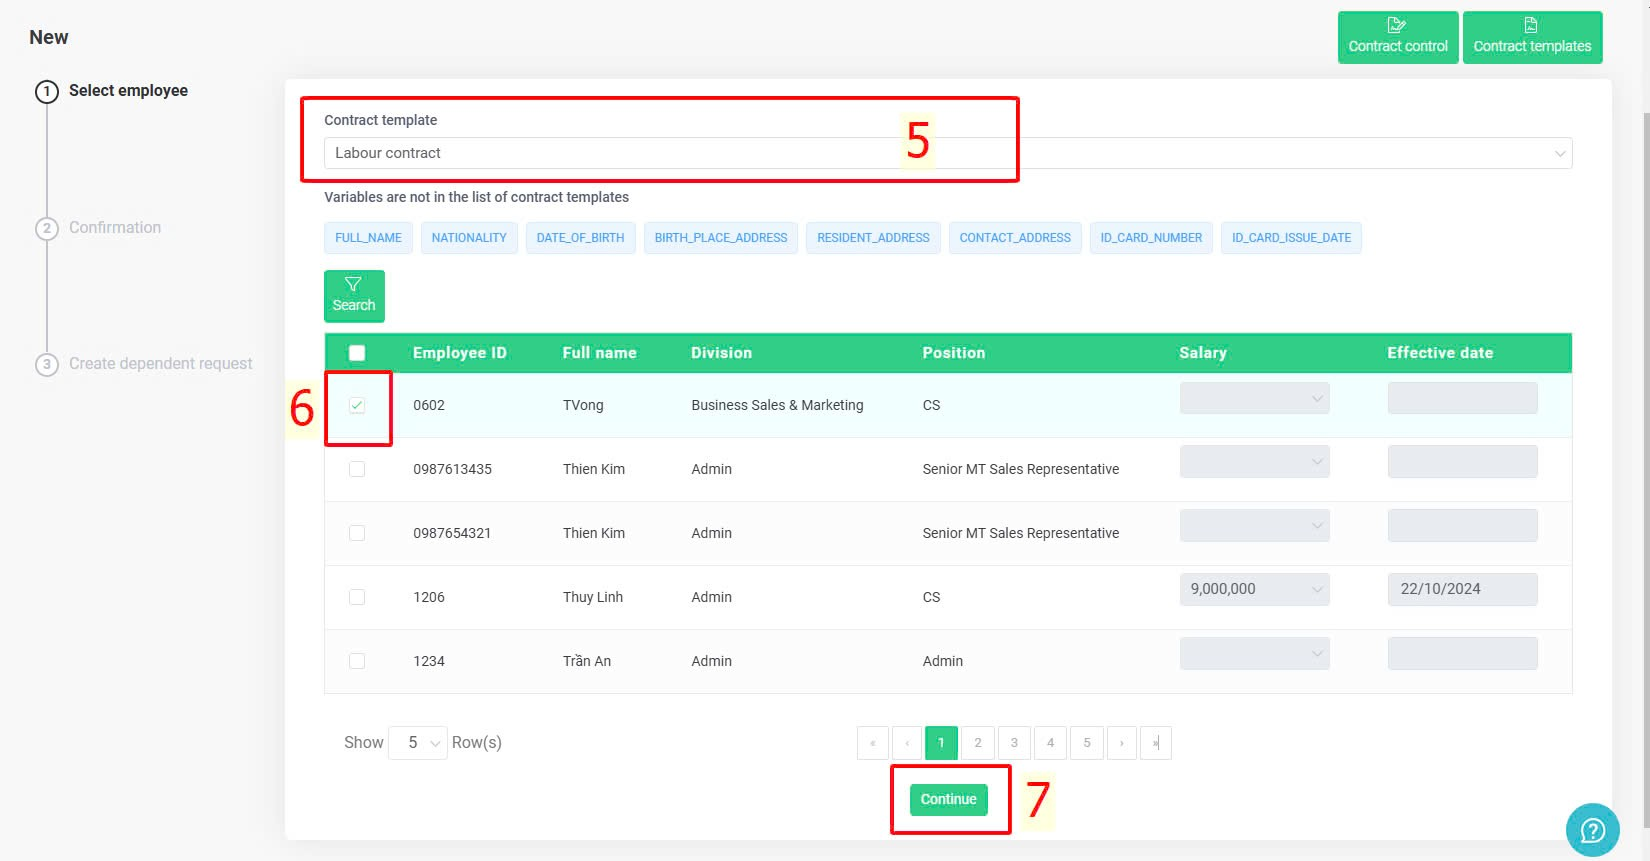Go to pagination page 2
This screenshot has height=861, width=1650.
tap(978, 743)
